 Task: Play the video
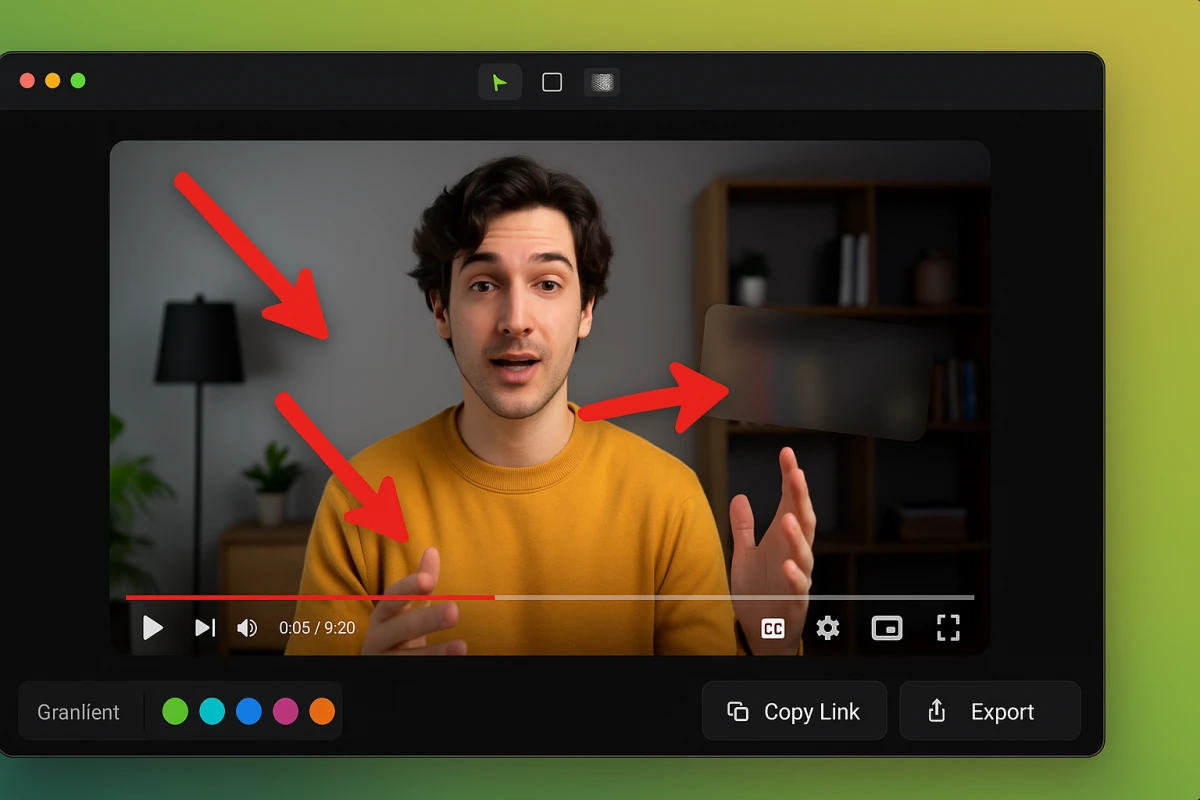pos(152,628)
